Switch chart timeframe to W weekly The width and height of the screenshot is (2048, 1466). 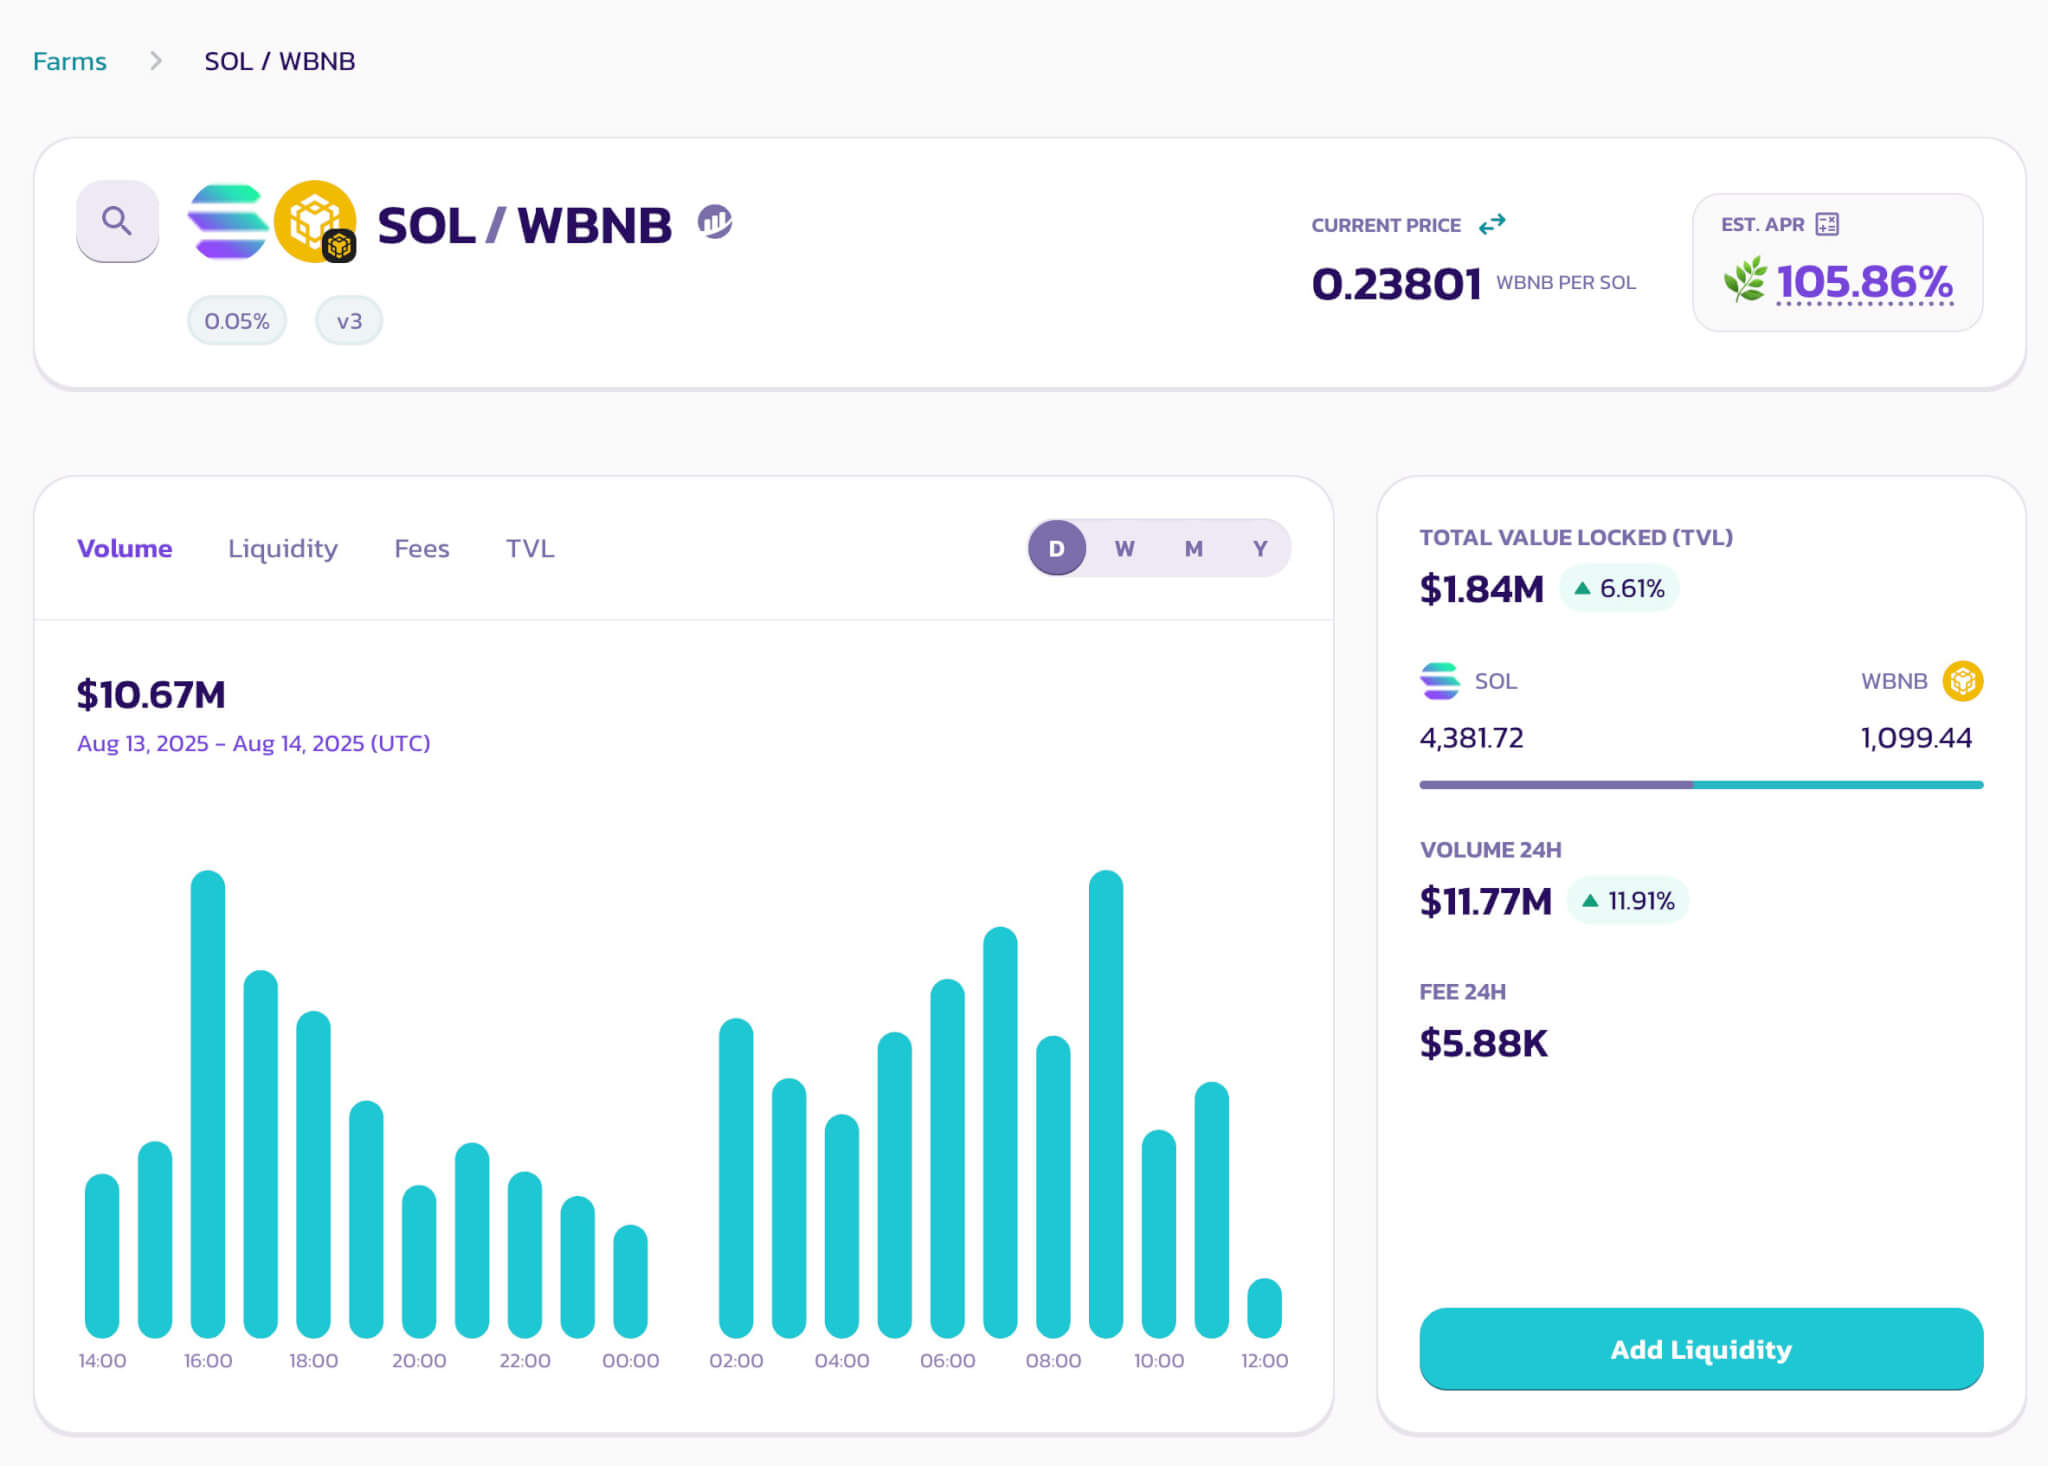pos(1124,548)
